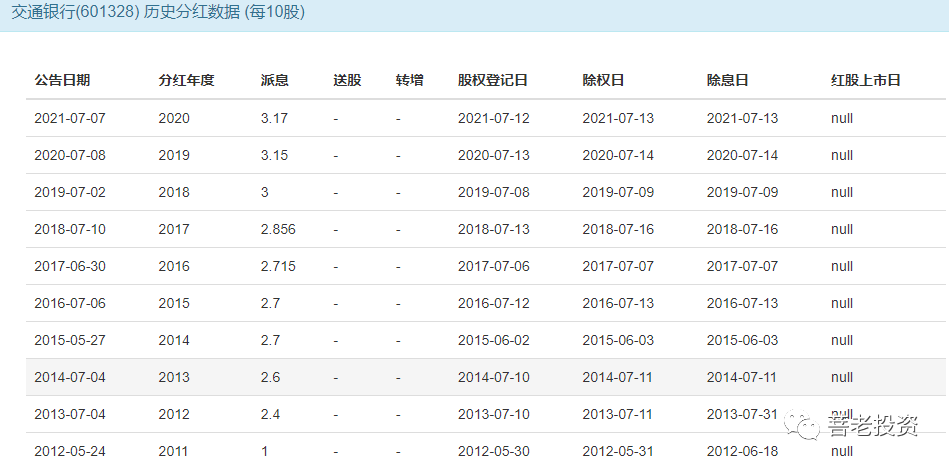Viewport: 949px width, 467px height.
Task: Click the 转增 column header
Action: point(410,80)
